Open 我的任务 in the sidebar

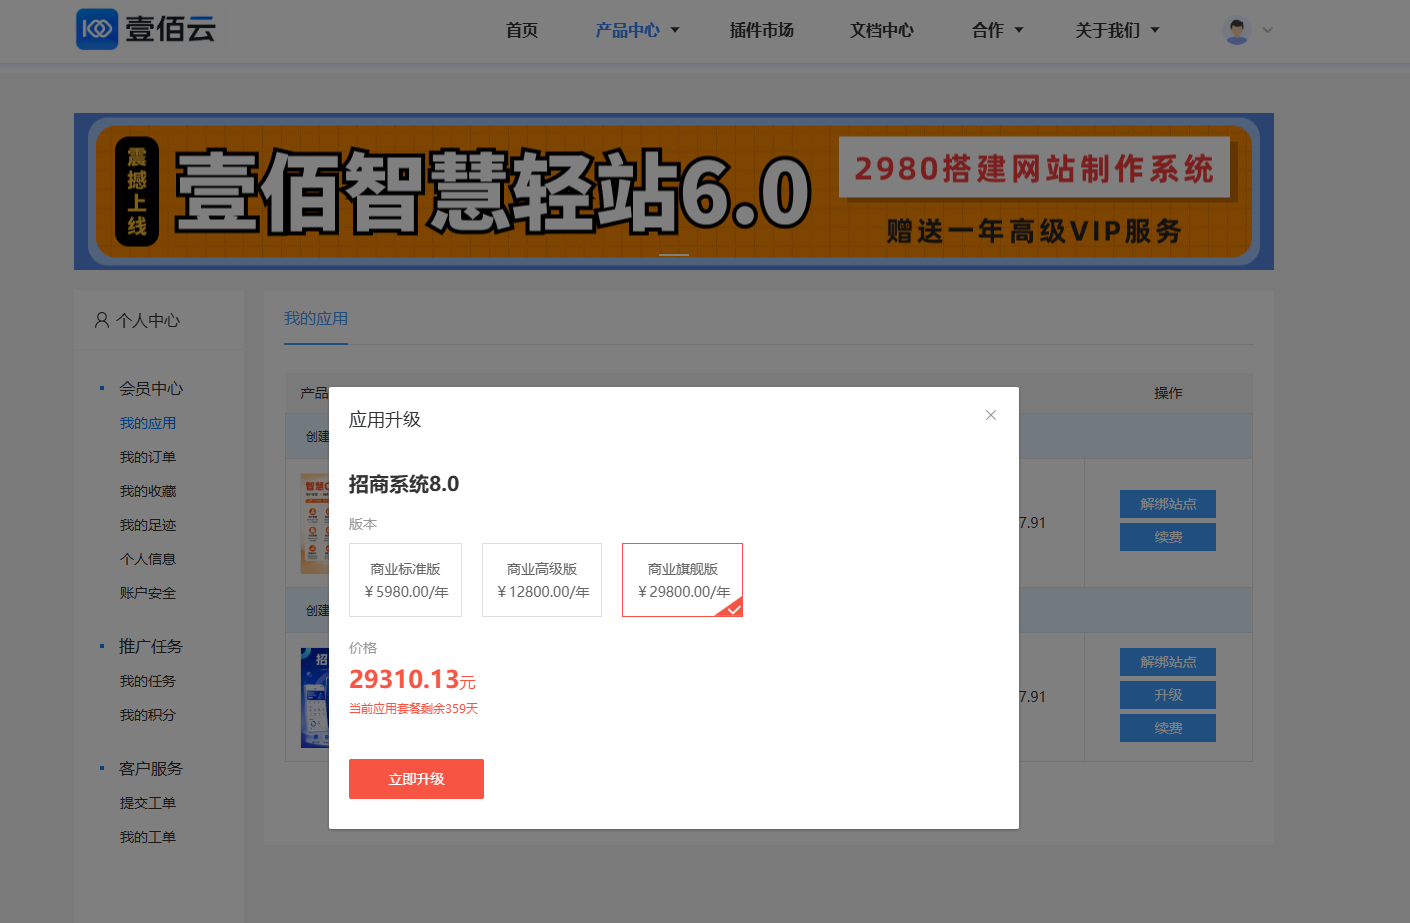148,681
